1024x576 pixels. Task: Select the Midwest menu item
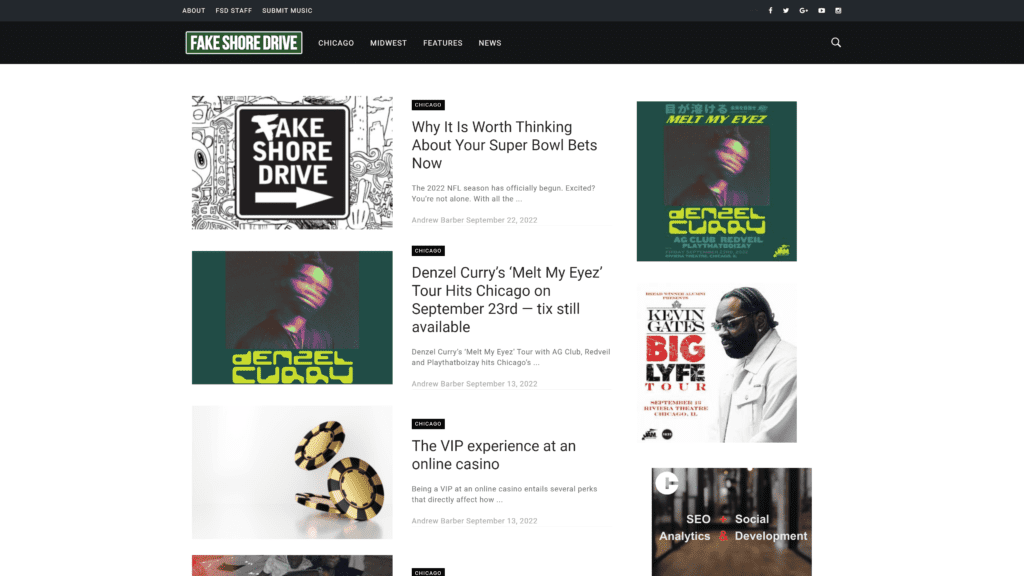(389, 43)
